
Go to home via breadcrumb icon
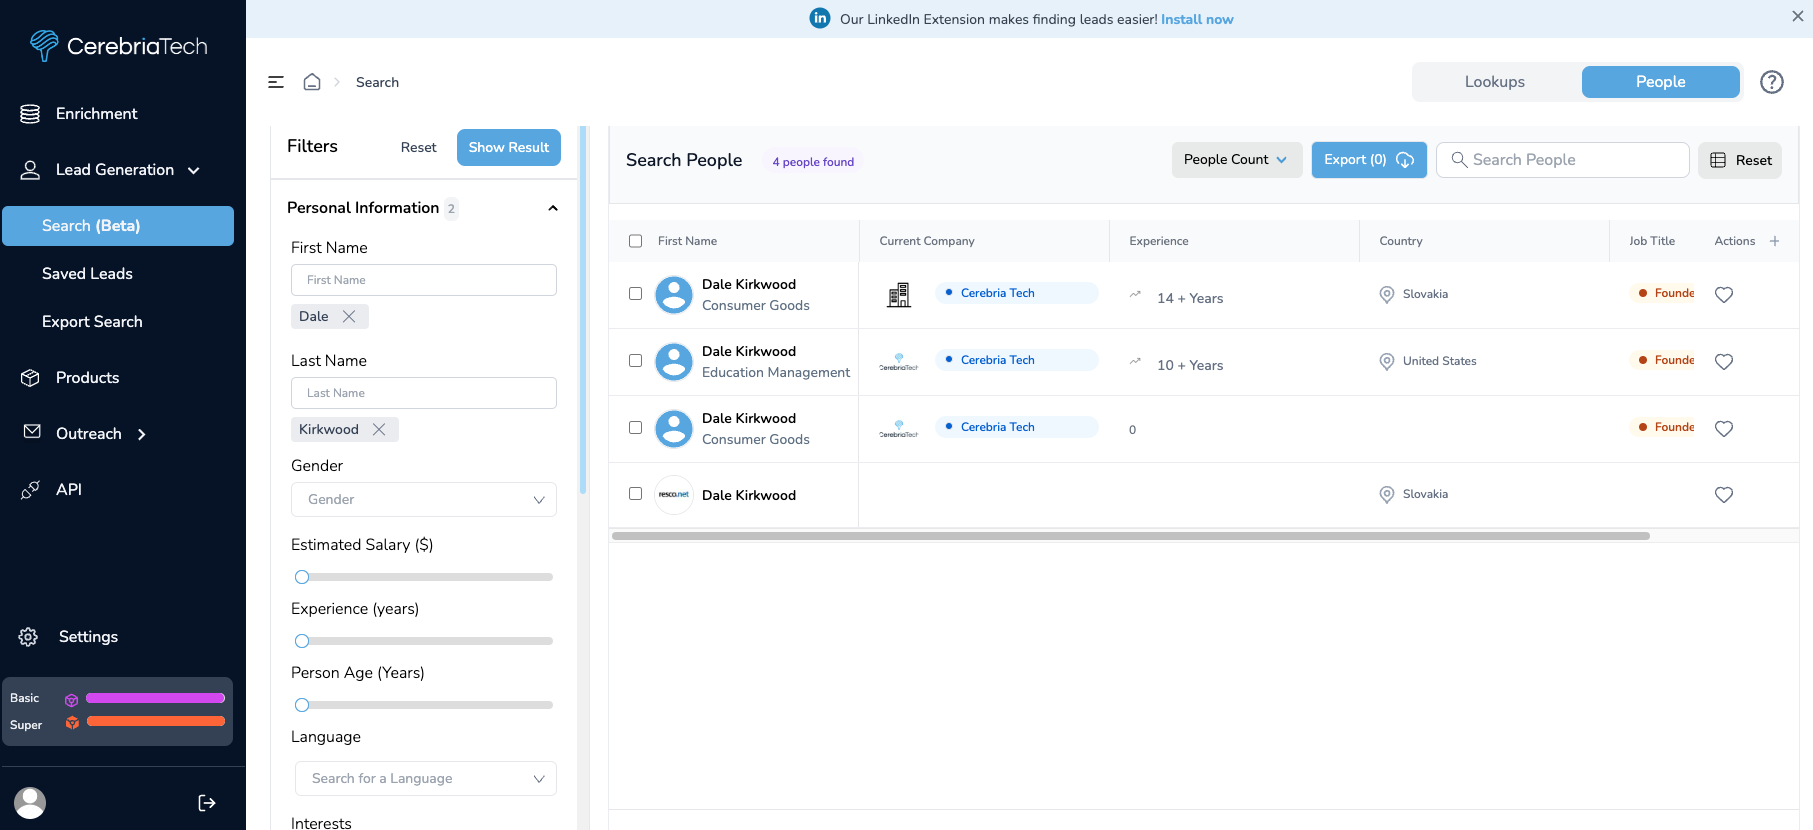[x=312, y=82]
